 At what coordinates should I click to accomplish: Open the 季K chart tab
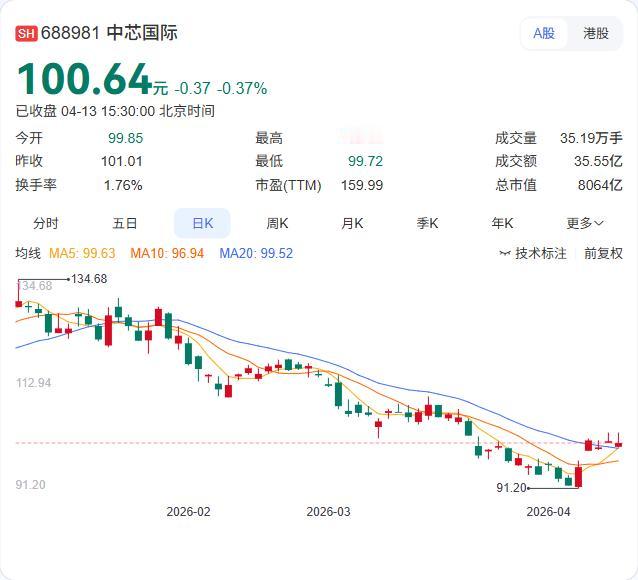[427, 223]
